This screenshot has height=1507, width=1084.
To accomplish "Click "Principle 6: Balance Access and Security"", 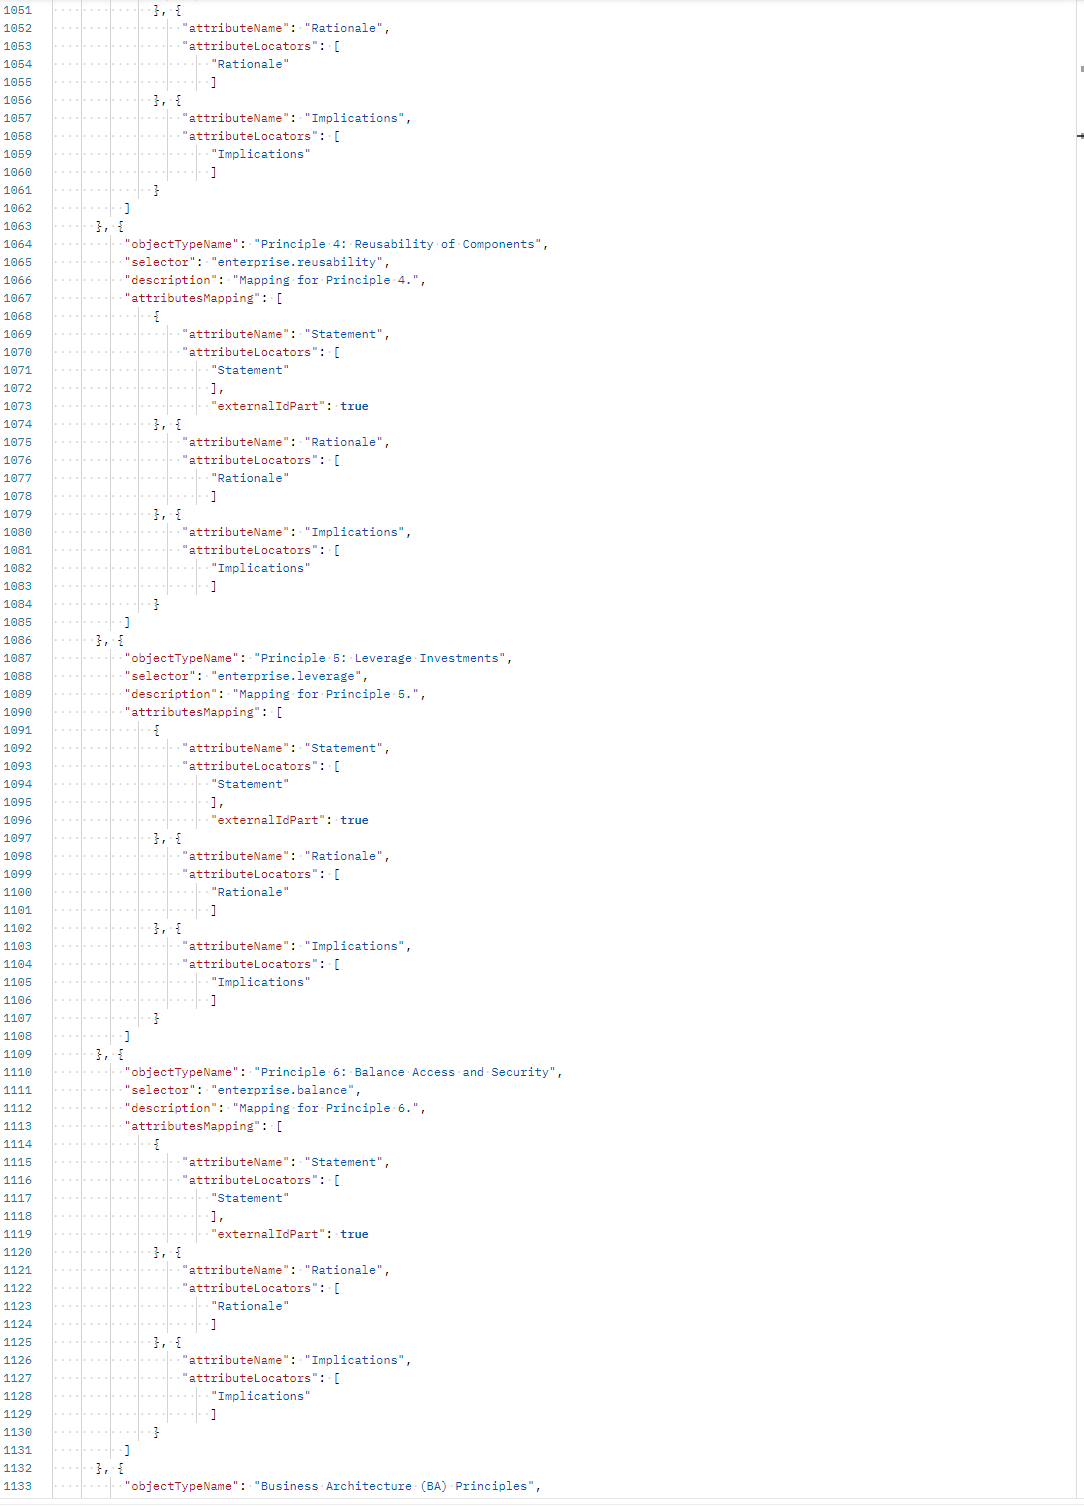I will pyautogui.click(x=405, y=1072).
